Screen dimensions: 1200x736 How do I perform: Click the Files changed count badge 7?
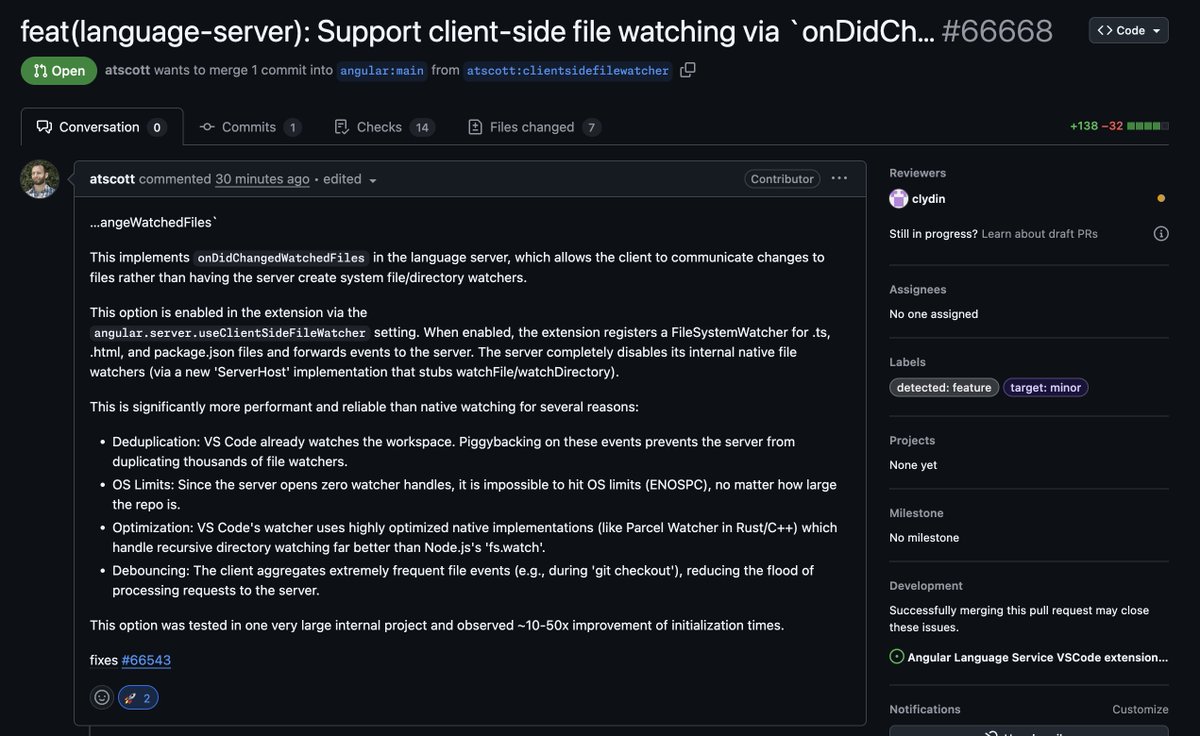pos(591,127)
